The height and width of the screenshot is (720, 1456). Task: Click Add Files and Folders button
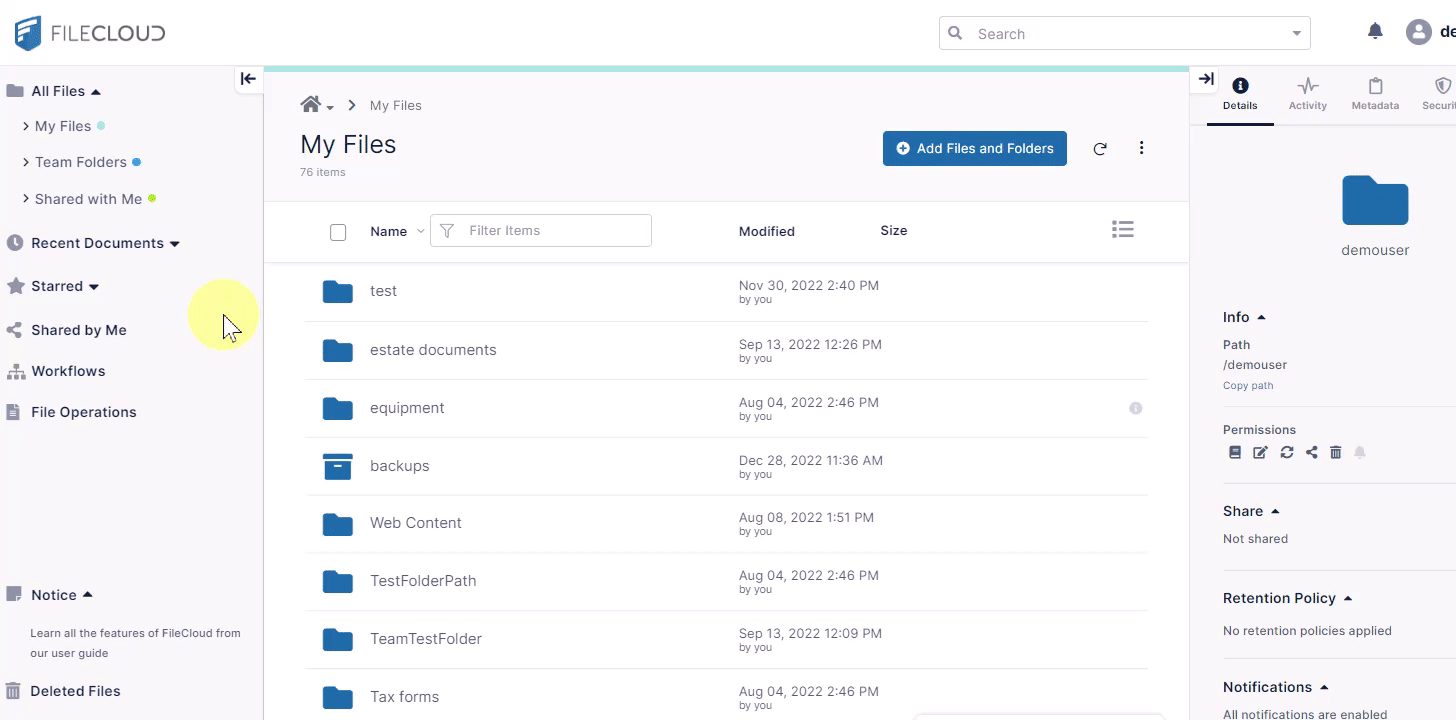pyautogui.click(x=974, y=148)
